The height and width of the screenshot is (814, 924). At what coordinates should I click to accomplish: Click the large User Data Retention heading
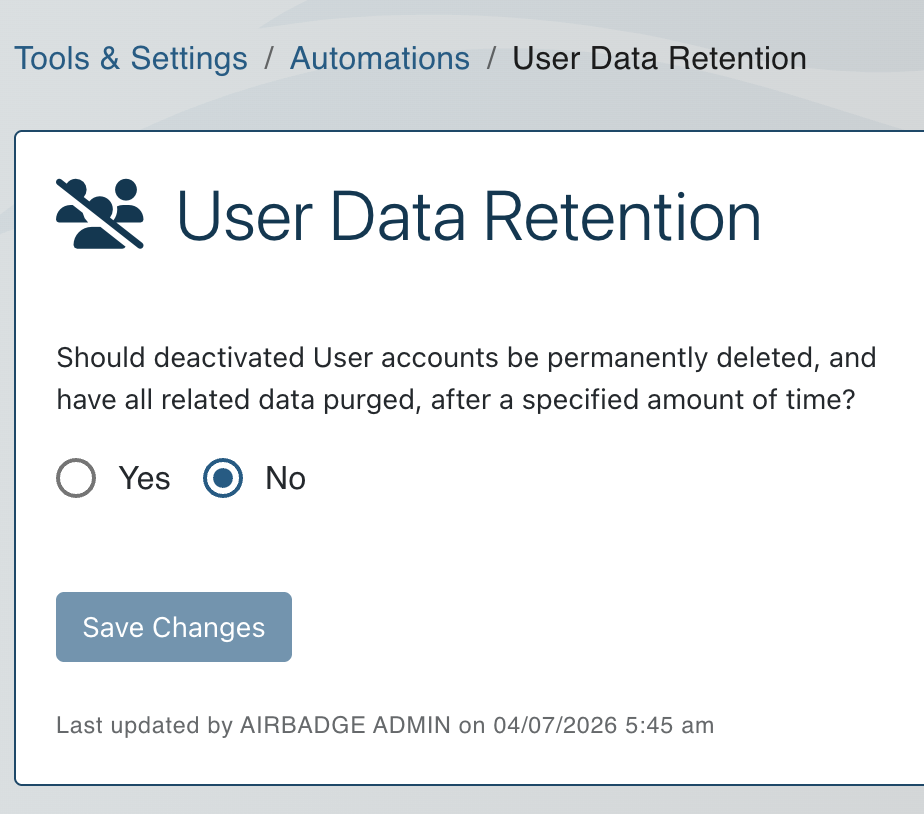pyautogui.click(x=468, y=216)
